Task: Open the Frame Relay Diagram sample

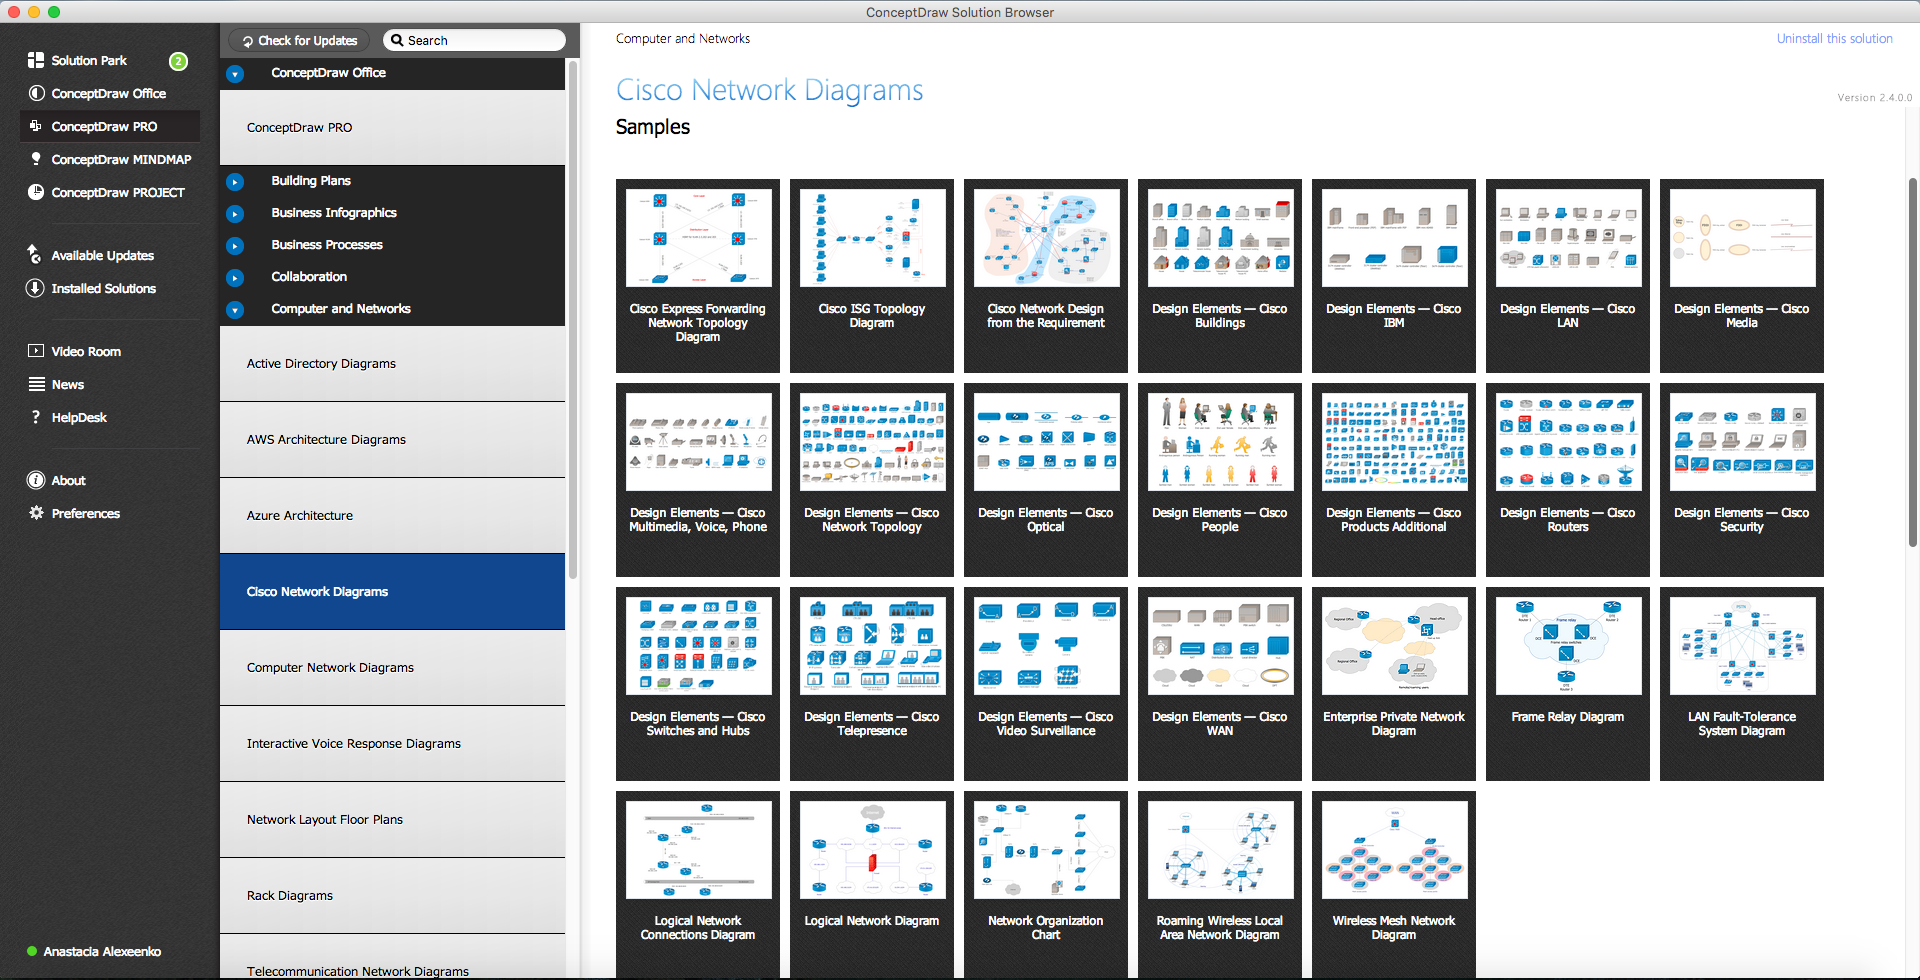Action: tap(1568, 684)
